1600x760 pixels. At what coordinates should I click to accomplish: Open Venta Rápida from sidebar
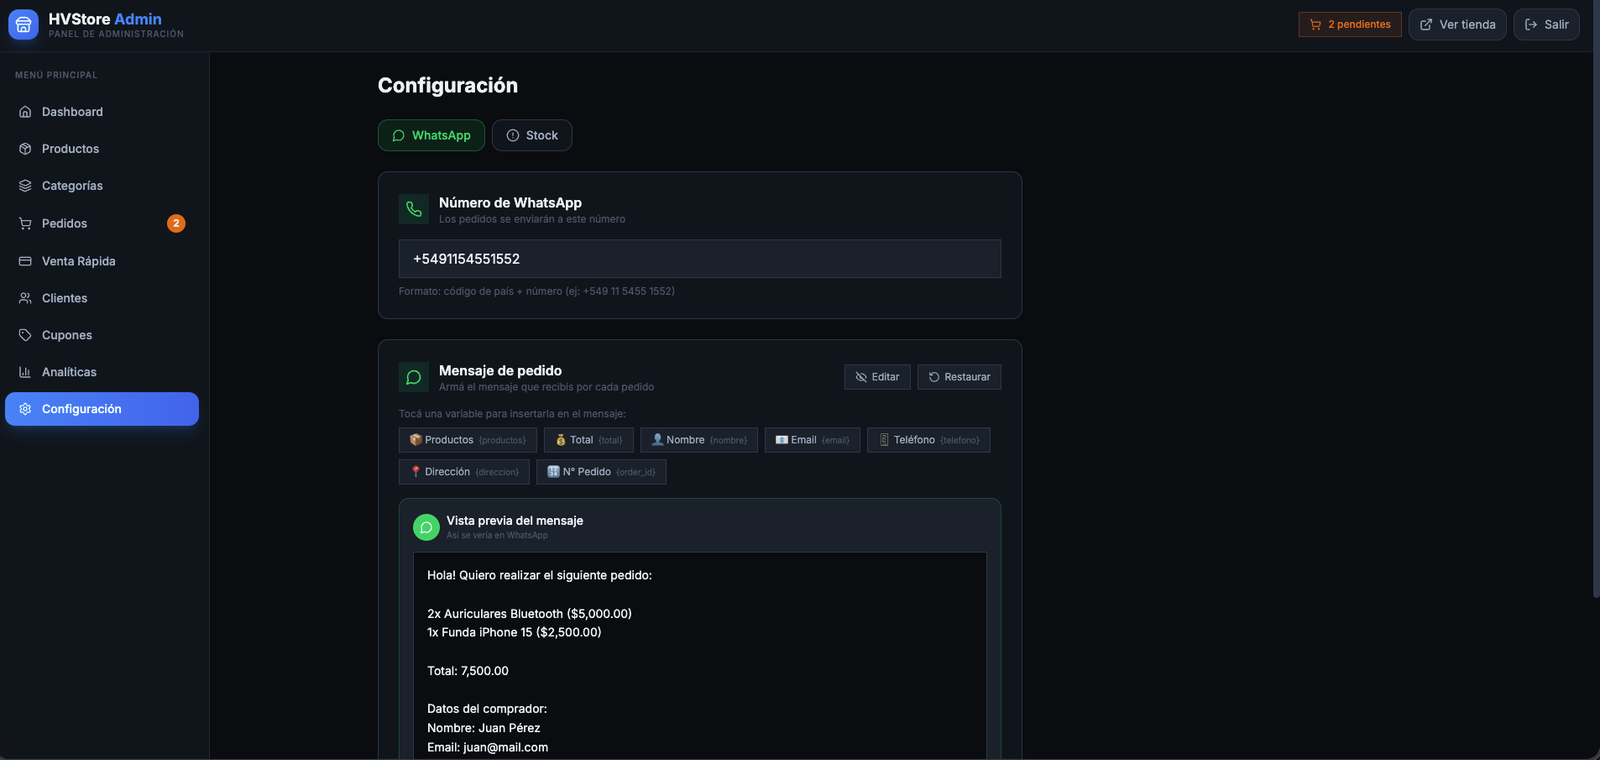(102, 261)
